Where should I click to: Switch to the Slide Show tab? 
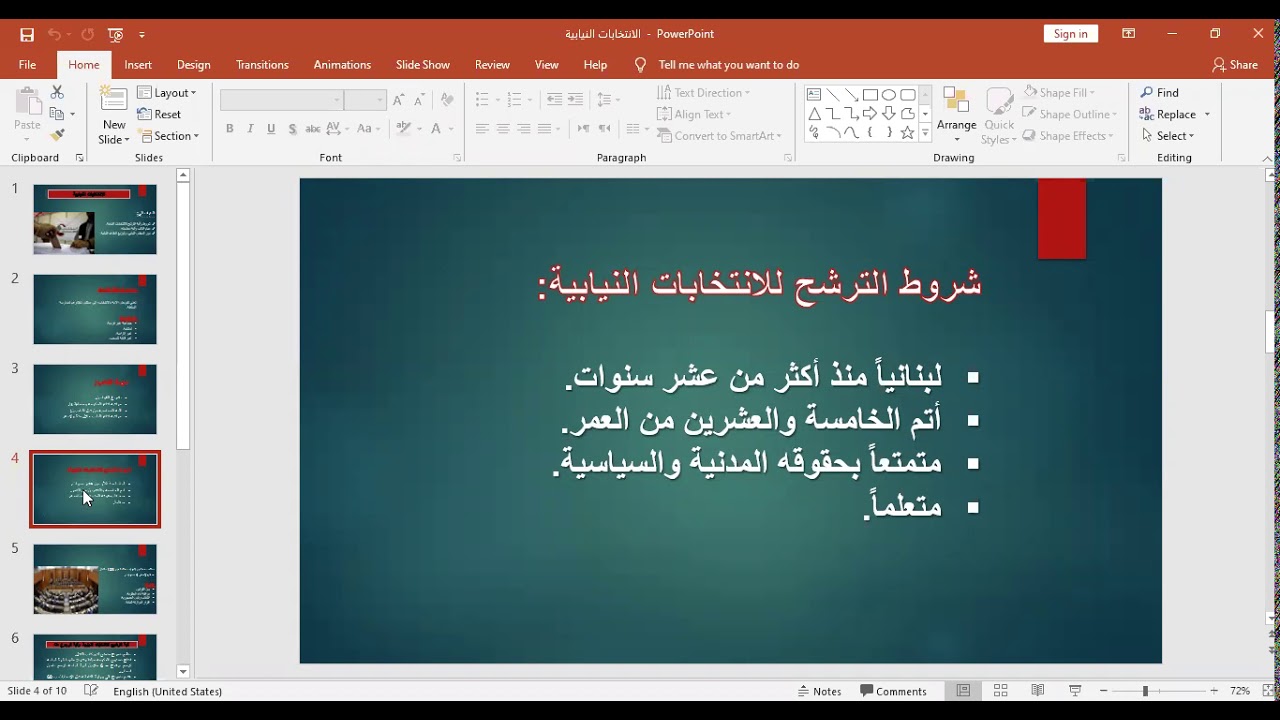tap(423, 65)
